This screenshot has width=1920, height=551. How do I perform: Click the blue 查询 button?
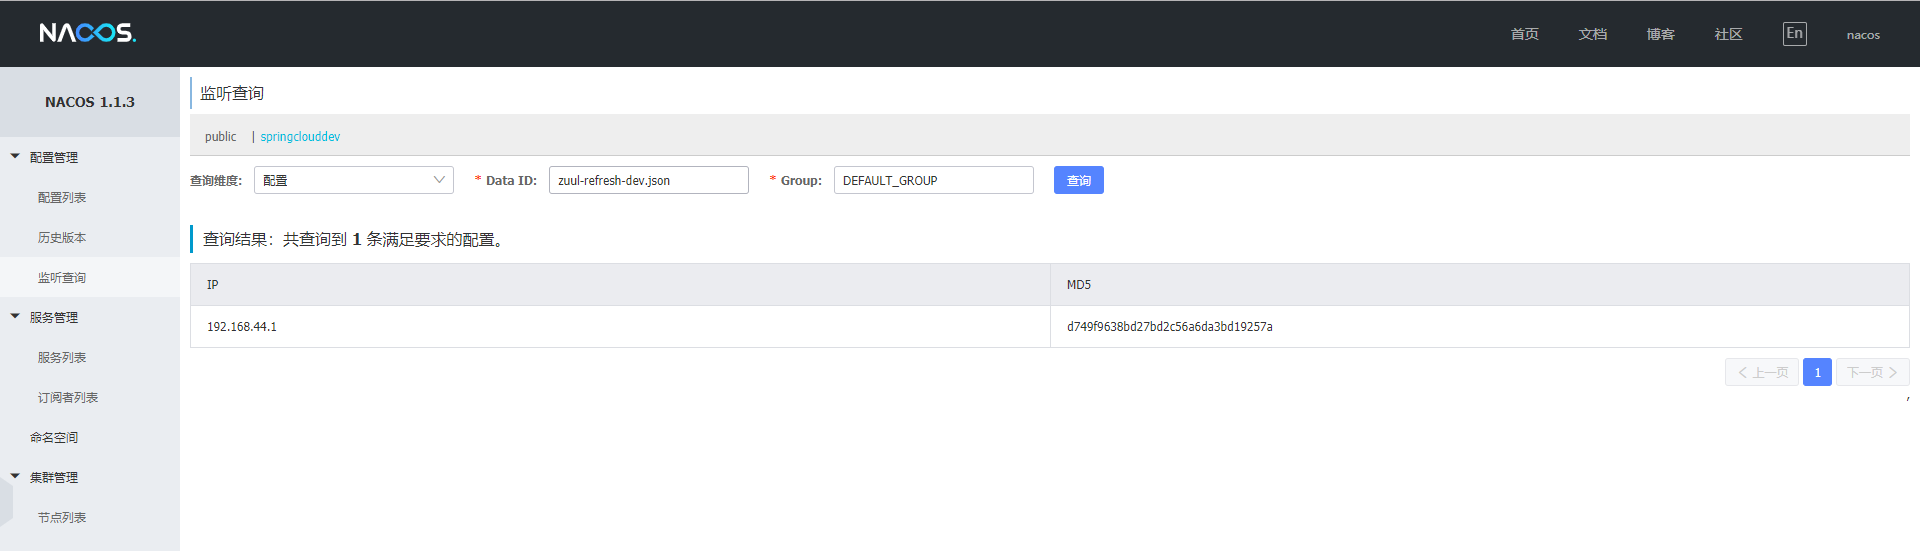(1078, 180)
